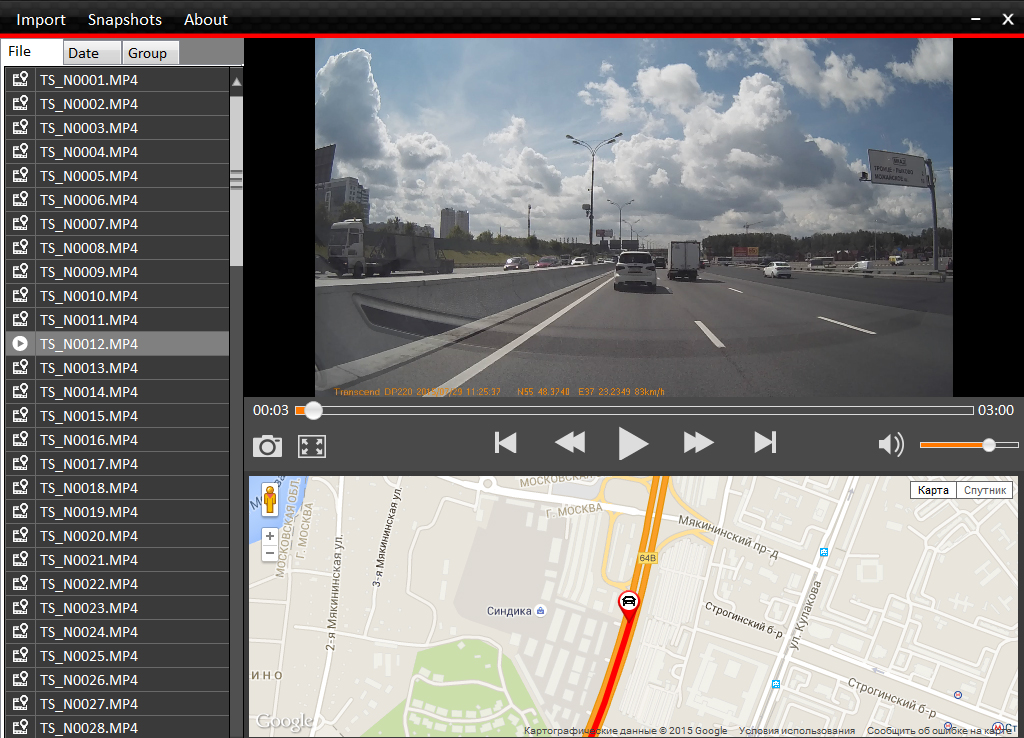Click the dashcam video preview frame
The width and height of the screenshot is (1024, 738).
click(x=633, y=217)
